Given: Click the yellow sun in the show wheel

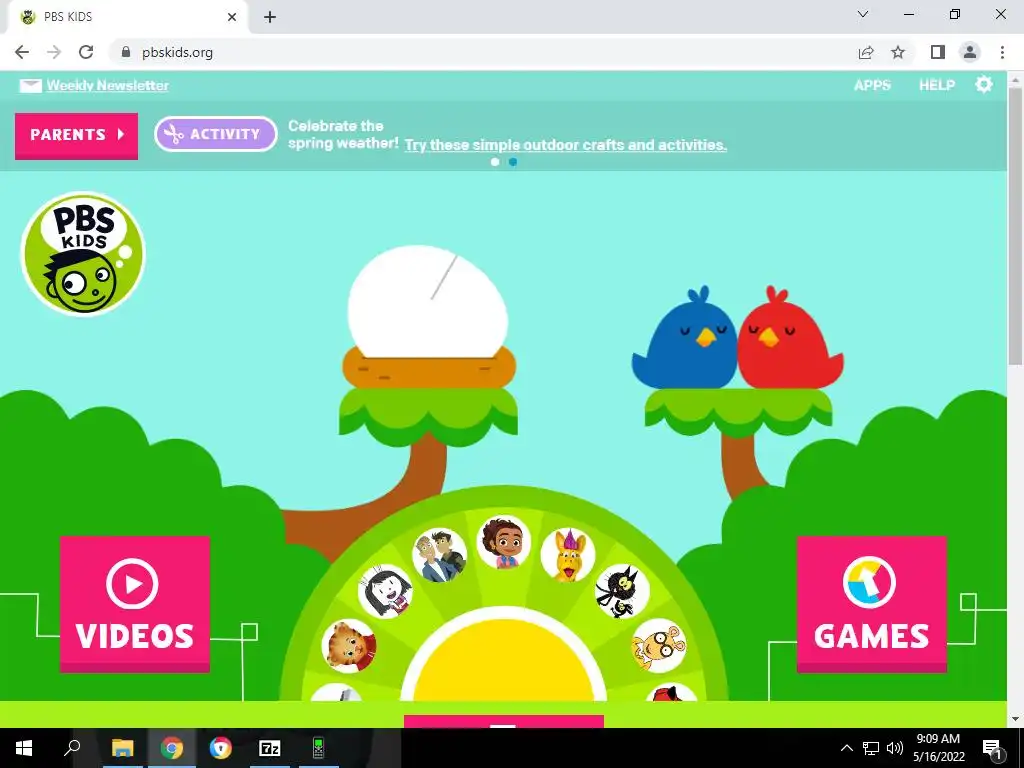Looking at the screenshot, I should tap(504, 660).
